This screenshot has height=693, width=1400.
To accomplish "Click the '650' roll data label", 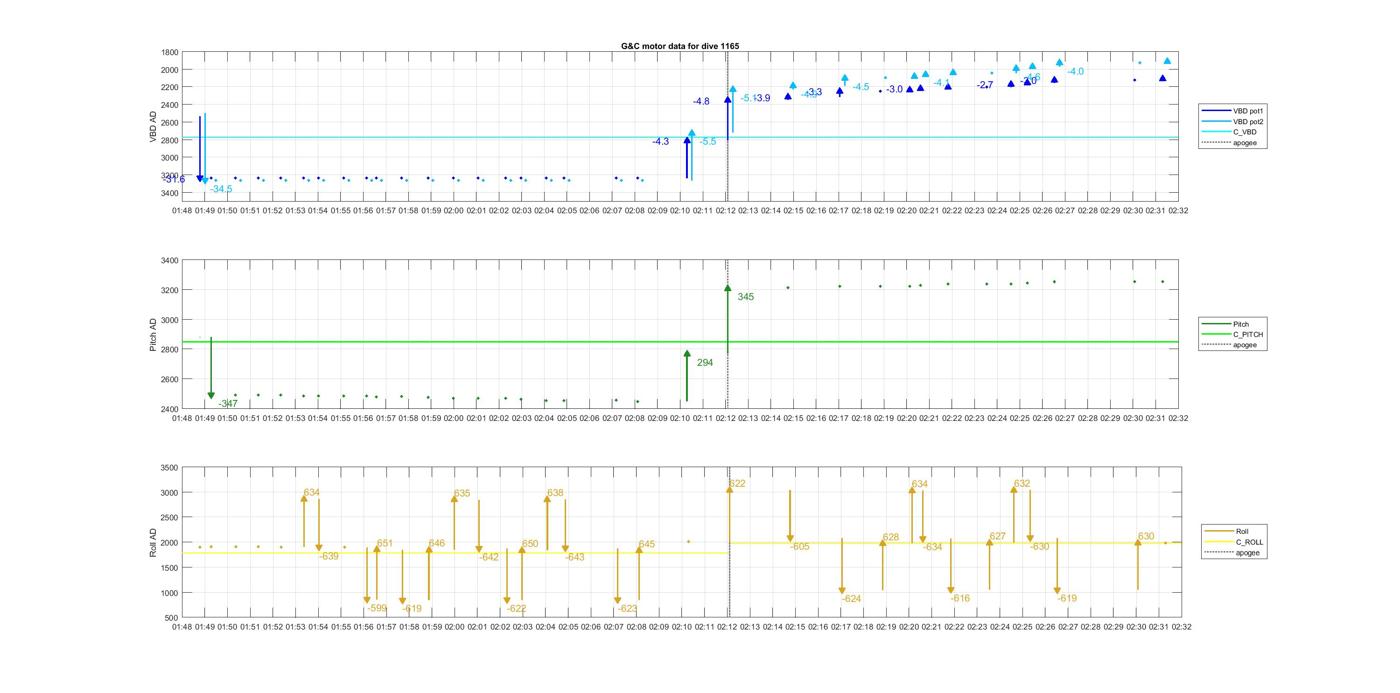I will tap(530, 545).
